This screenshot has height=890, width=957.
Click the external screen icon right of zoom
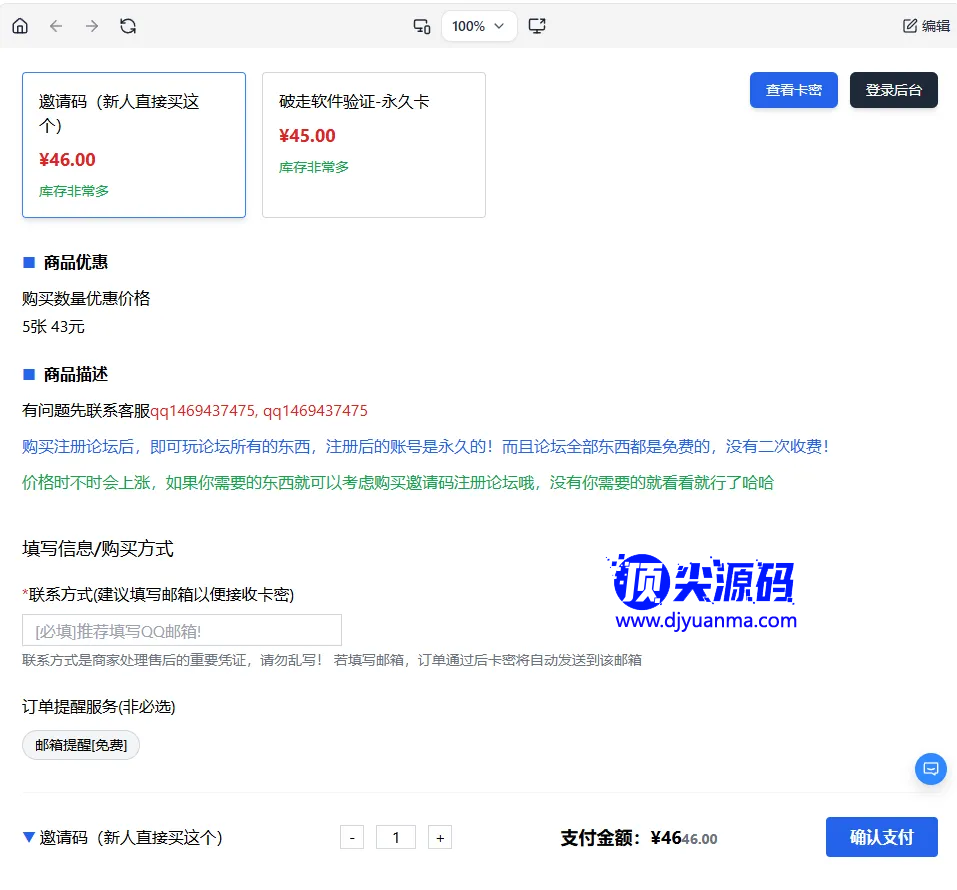pyautogui.click(x=537, y=26)
